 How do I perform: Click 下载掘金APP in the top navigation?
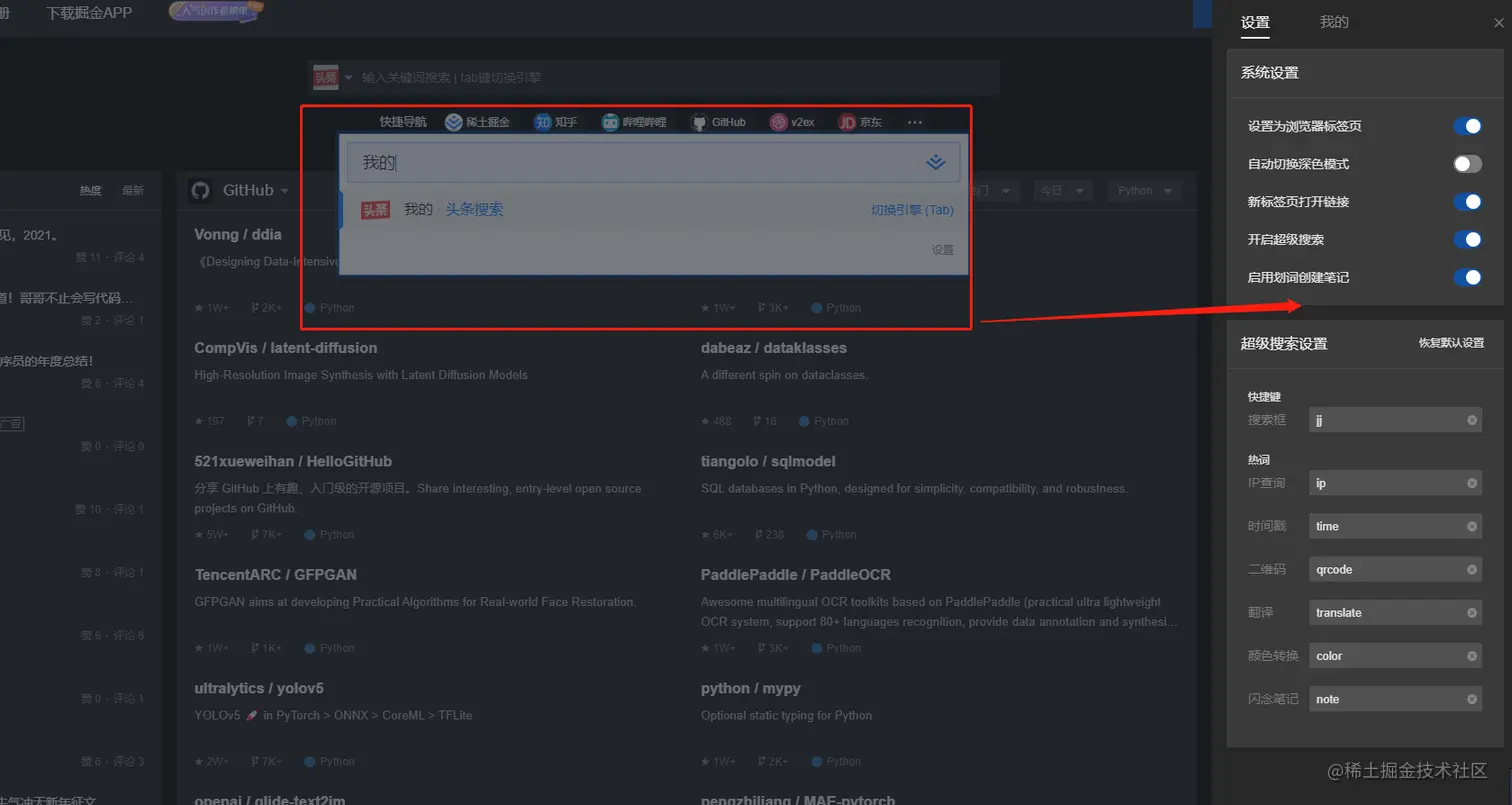pos(89,13)
